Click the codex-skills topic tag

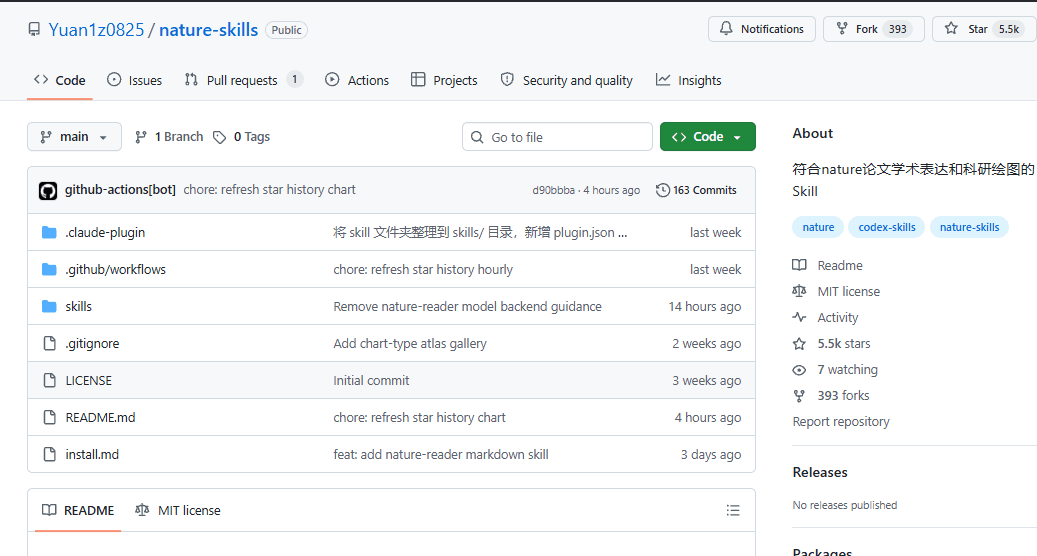click(x=887, y=227)
